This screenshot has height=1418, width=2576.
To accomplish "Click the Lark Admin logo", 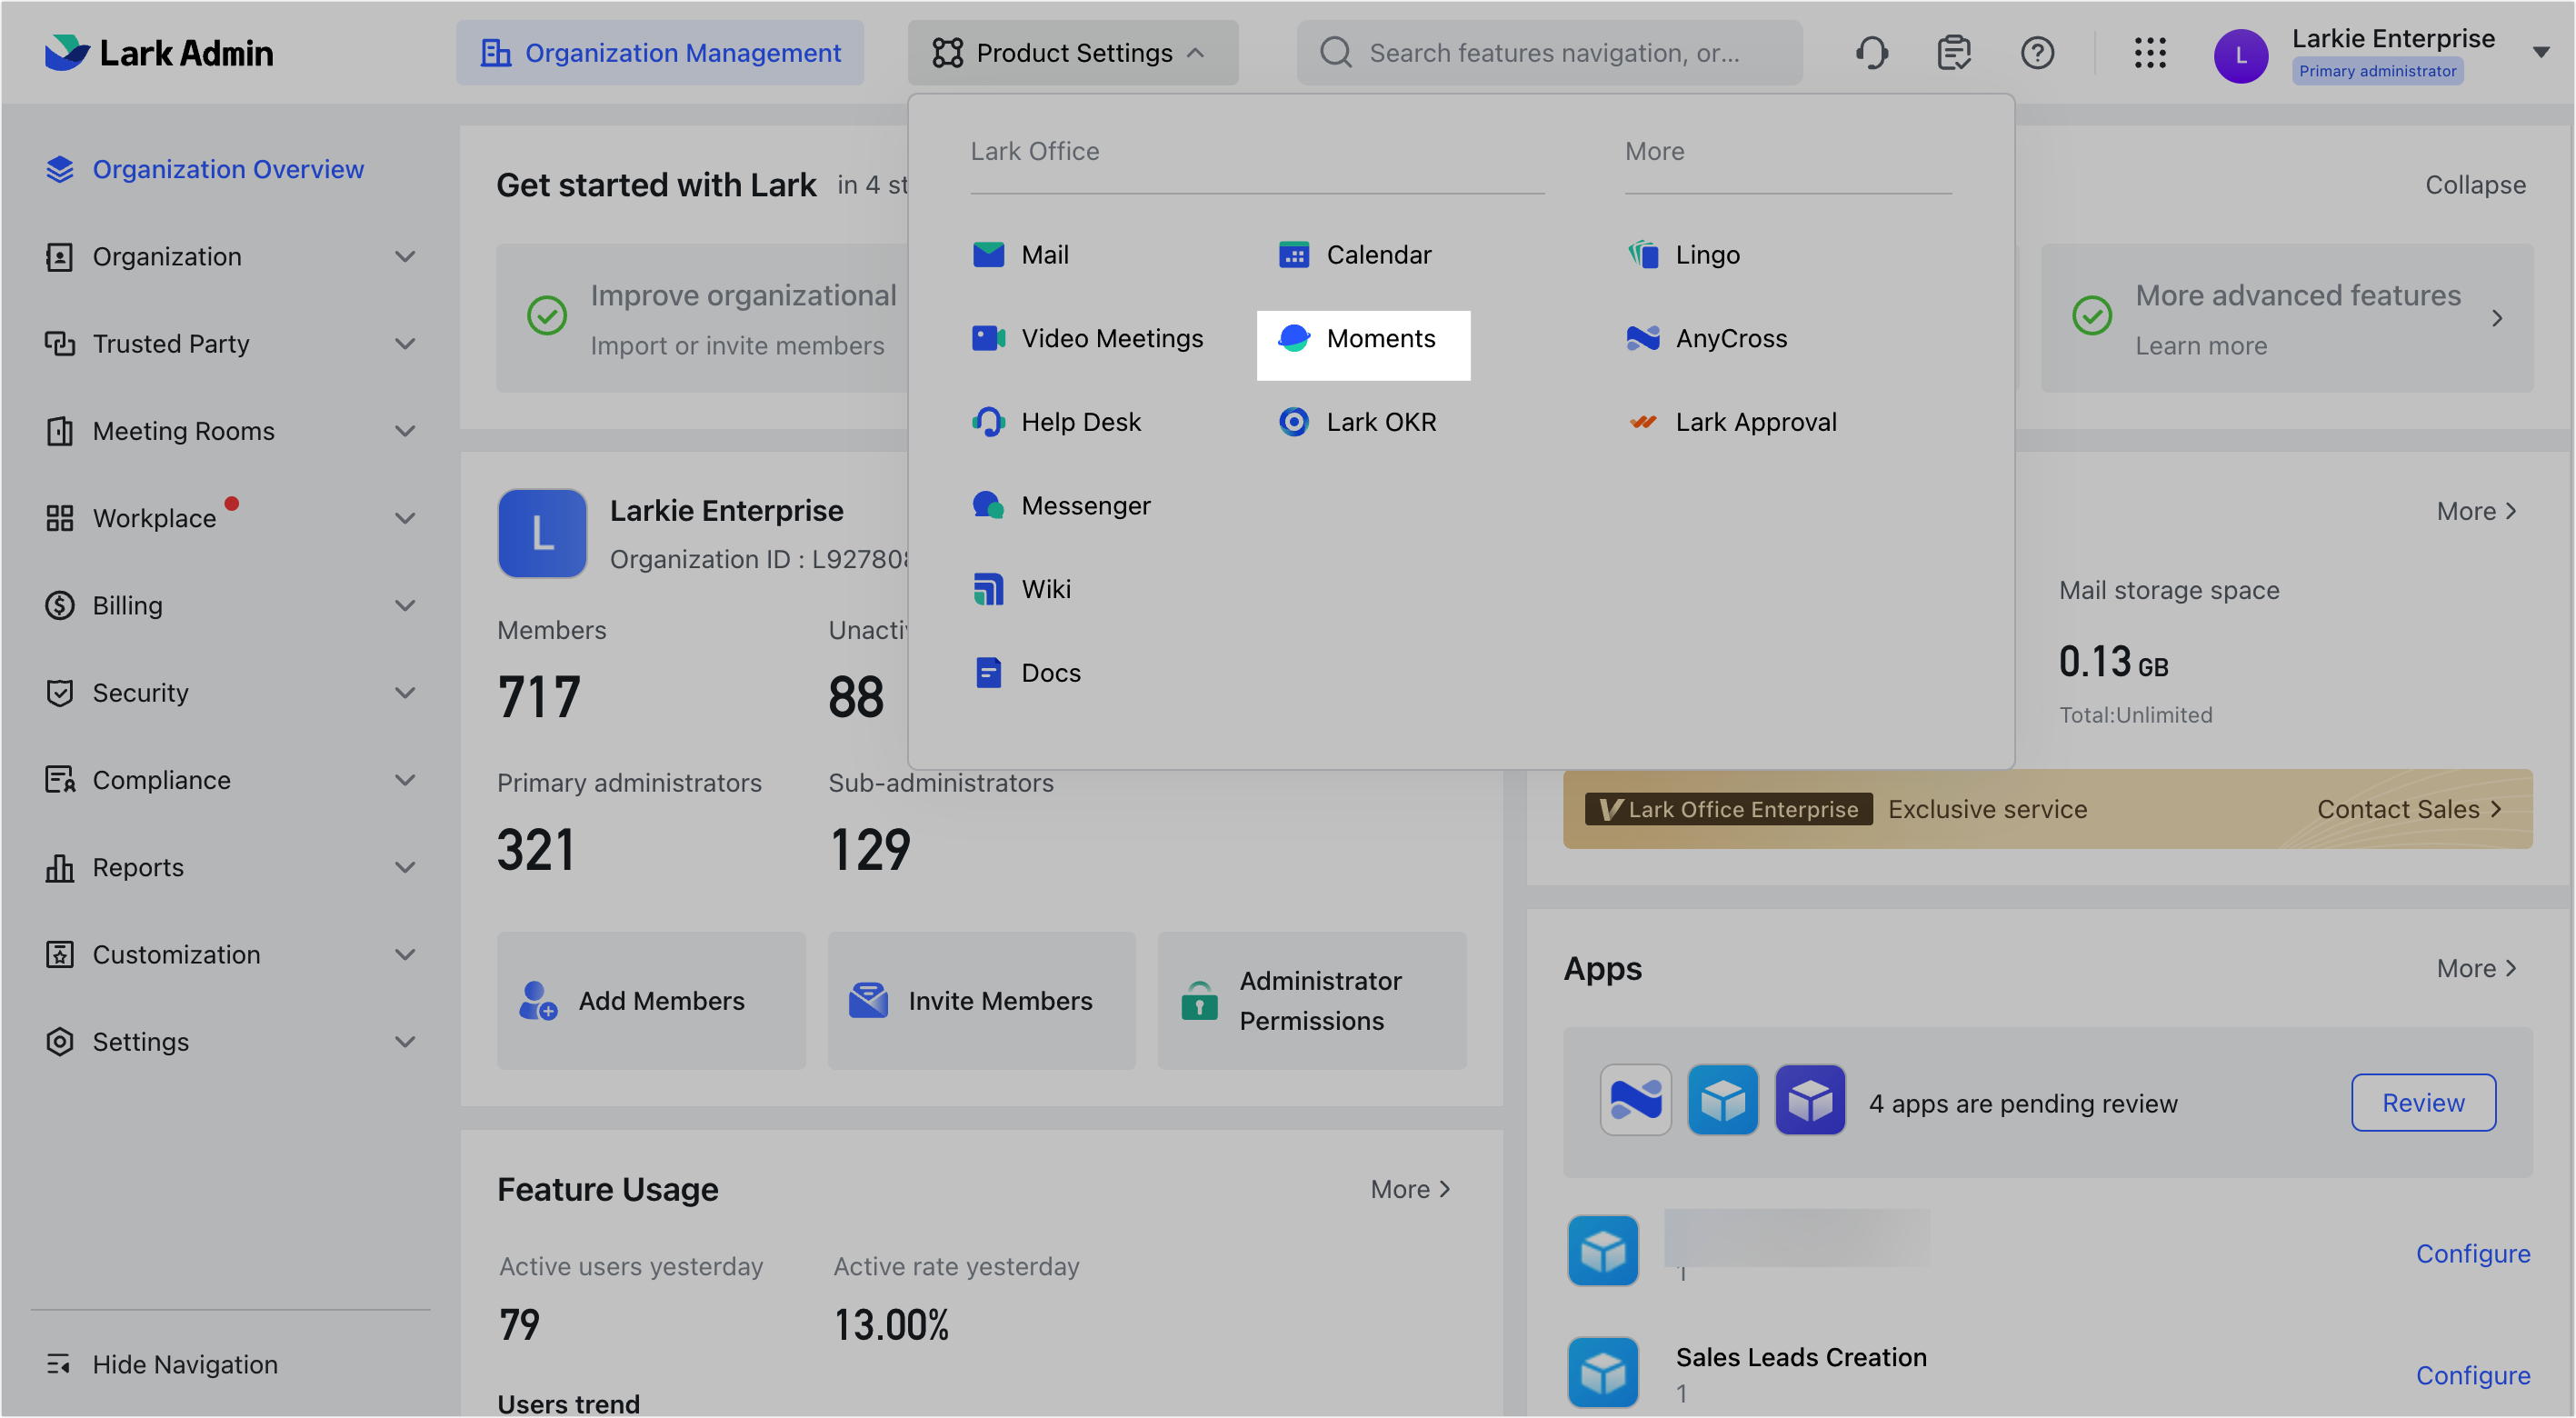I will click(x=158, y=53).
